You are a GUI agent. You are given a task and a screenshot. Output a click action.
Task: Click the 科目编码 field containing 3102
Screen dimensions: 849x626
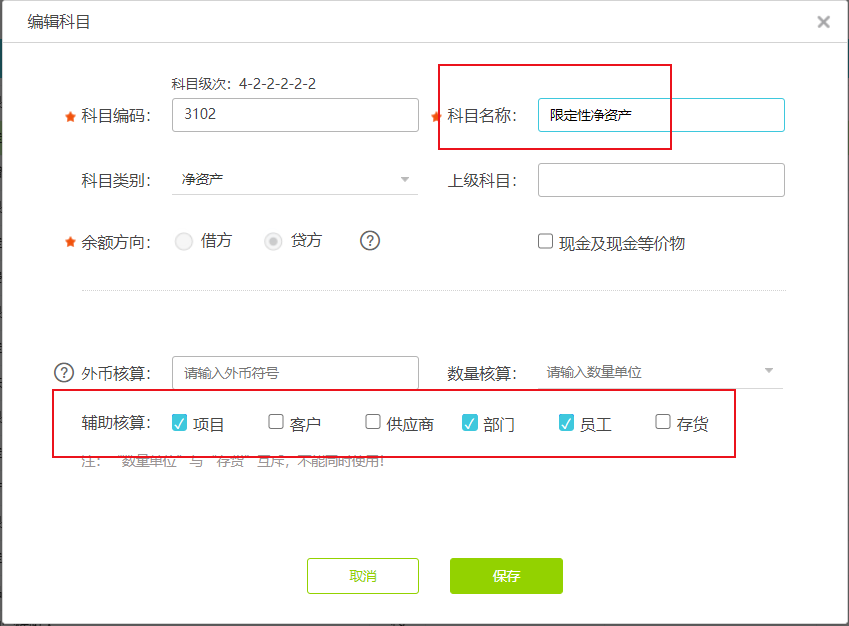(x=295, y=115)
